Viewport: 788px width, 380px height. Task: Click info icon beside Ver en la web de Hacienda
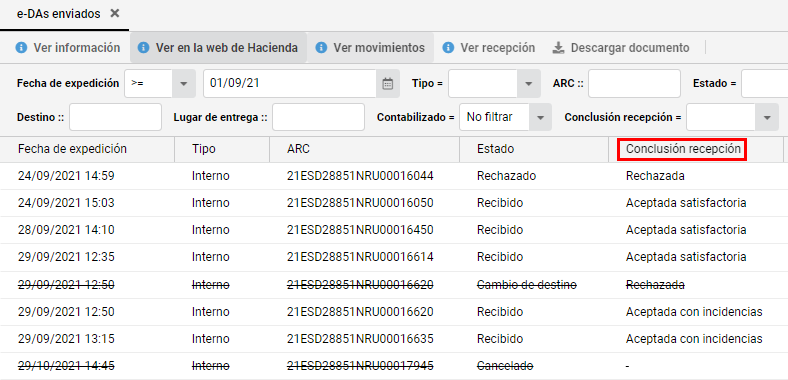tap(143, 48)
